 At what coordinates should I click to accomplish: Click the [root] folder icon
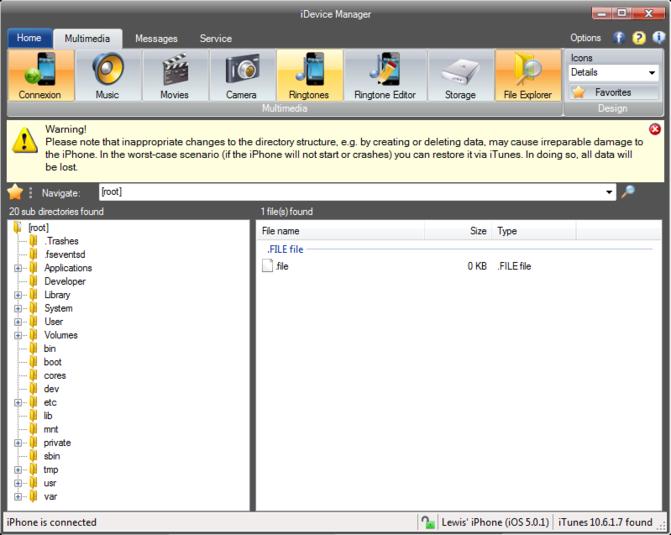pyautogui.click(x=18, y=227)
